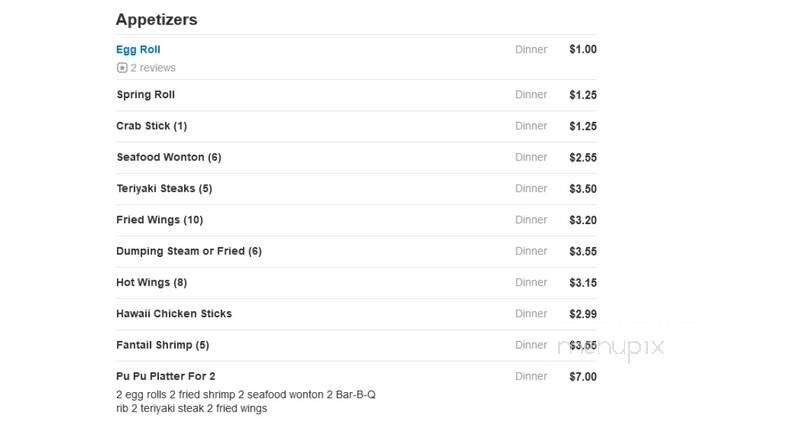The image size is (790, 430).
Task: Select the Spring Roll menu item
Action: (x=146, y=95)
